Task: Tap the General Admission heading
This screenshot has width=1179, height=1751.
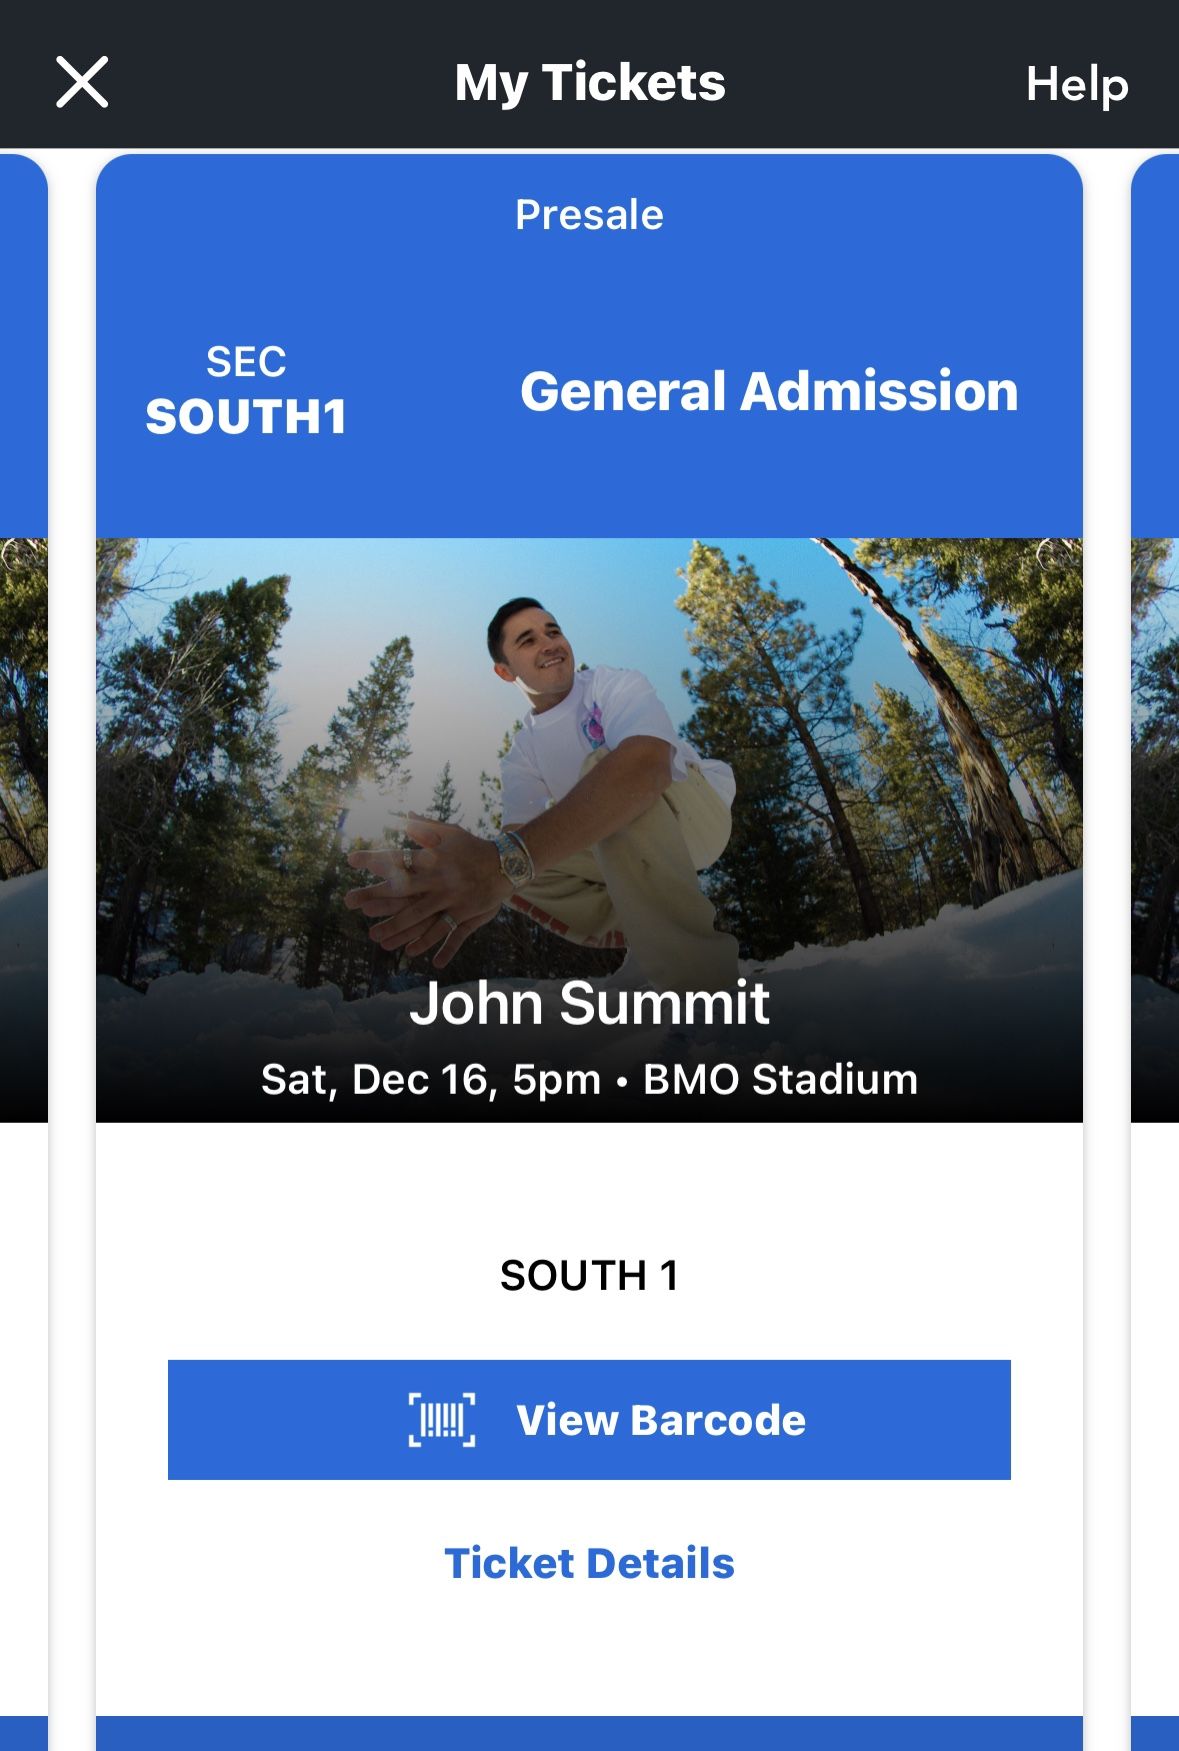Action: pyautogui.click(x=768, y=391)
